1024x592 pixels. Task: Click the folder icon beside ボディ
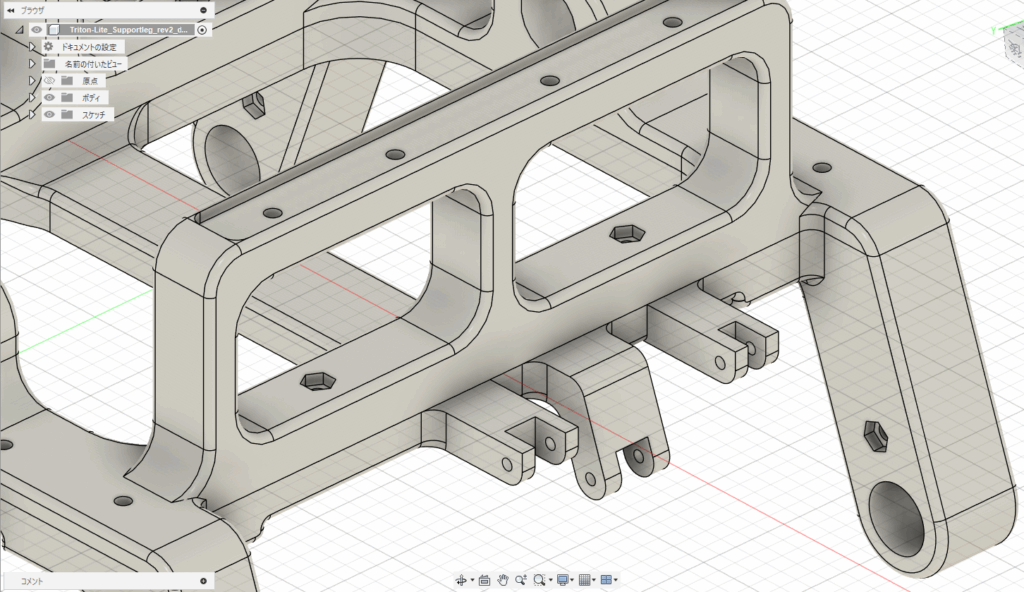click(67, 97)
